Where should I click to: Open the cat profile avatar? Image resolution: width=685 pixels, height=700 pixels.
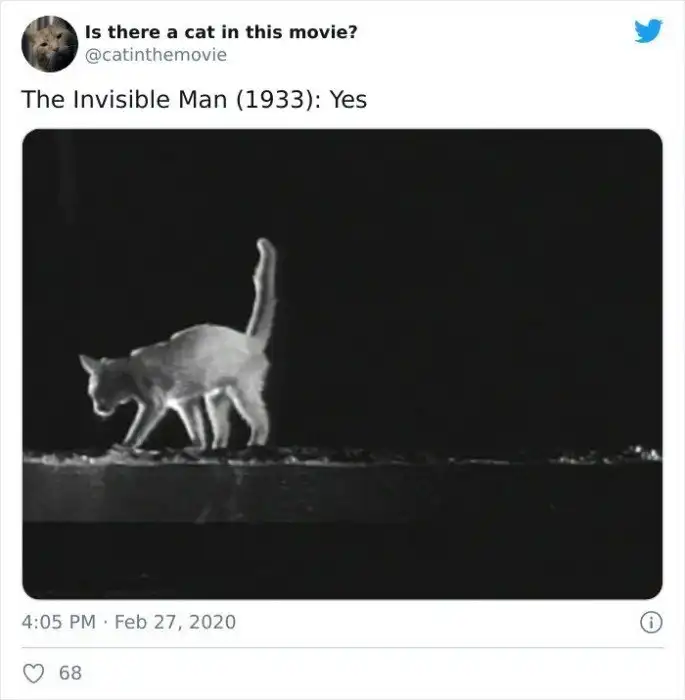[x=49, y=43]
